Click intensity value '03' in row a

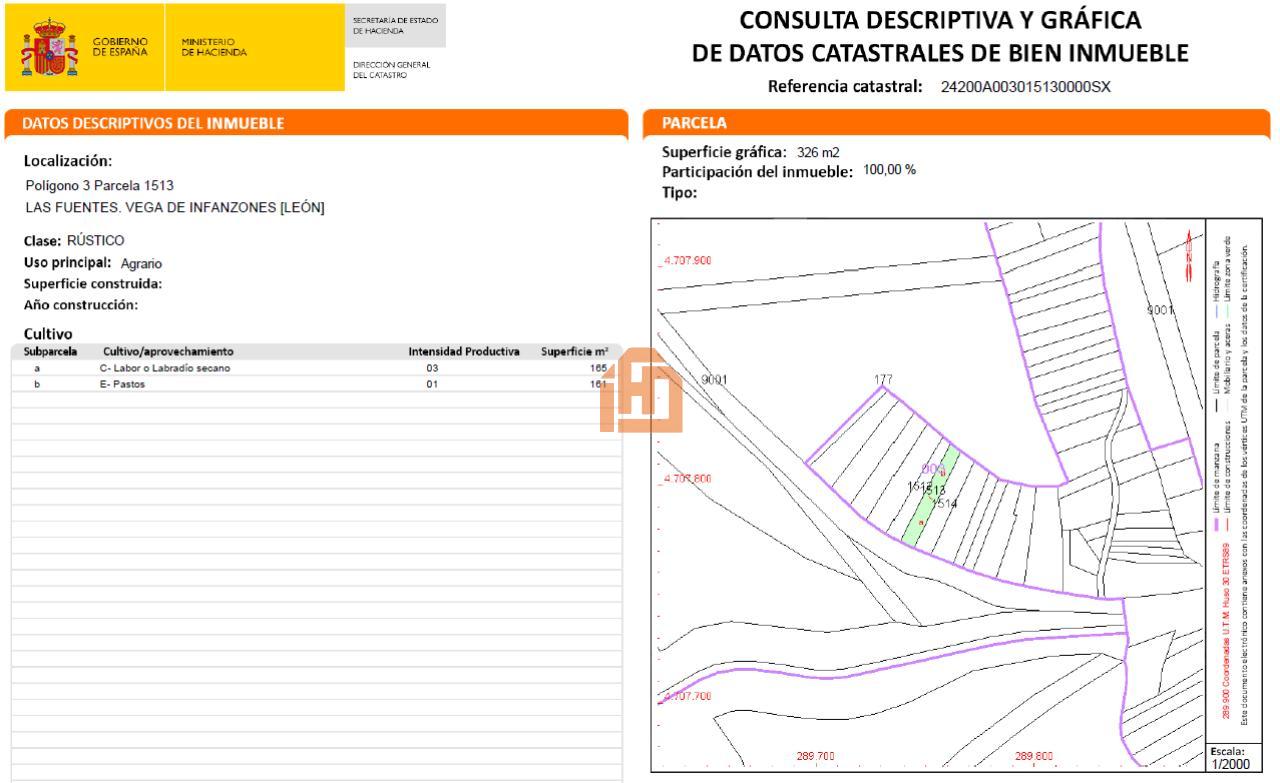pos(432,368)
